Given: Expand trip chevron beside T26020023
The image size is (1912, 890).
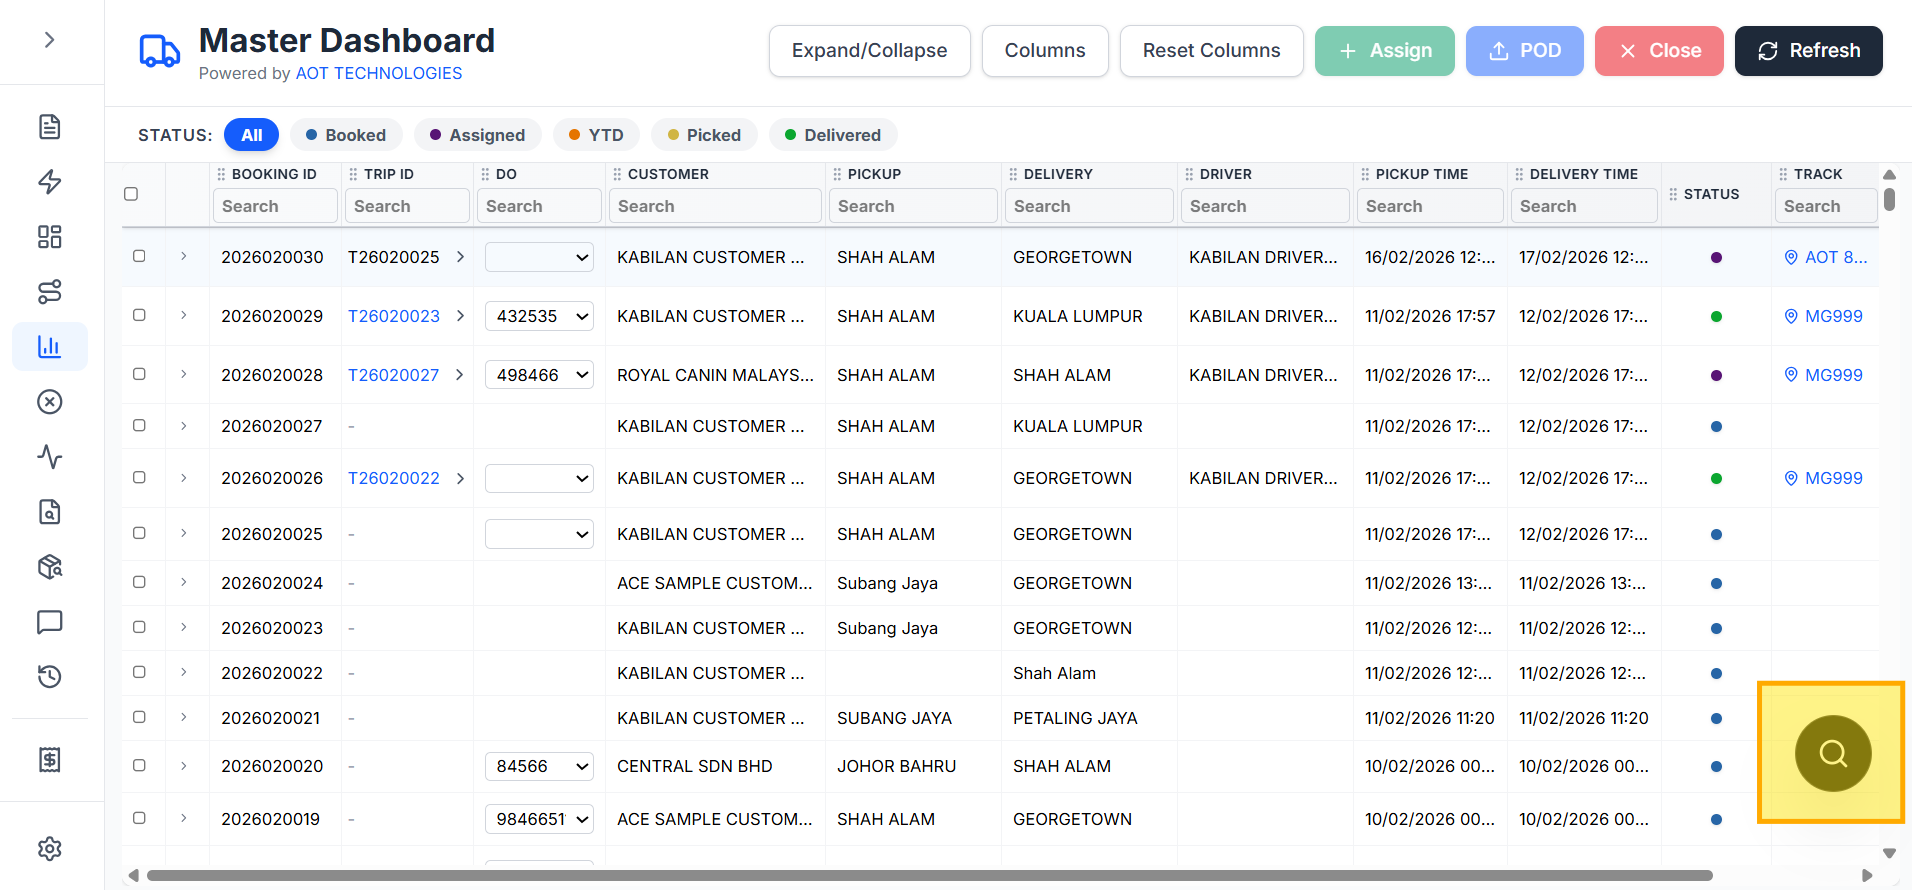Looking at the screenshot, I should click(460, 316).
